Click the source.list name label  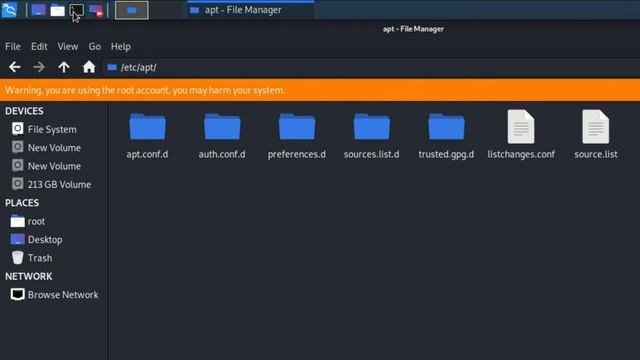click(596, 154)
